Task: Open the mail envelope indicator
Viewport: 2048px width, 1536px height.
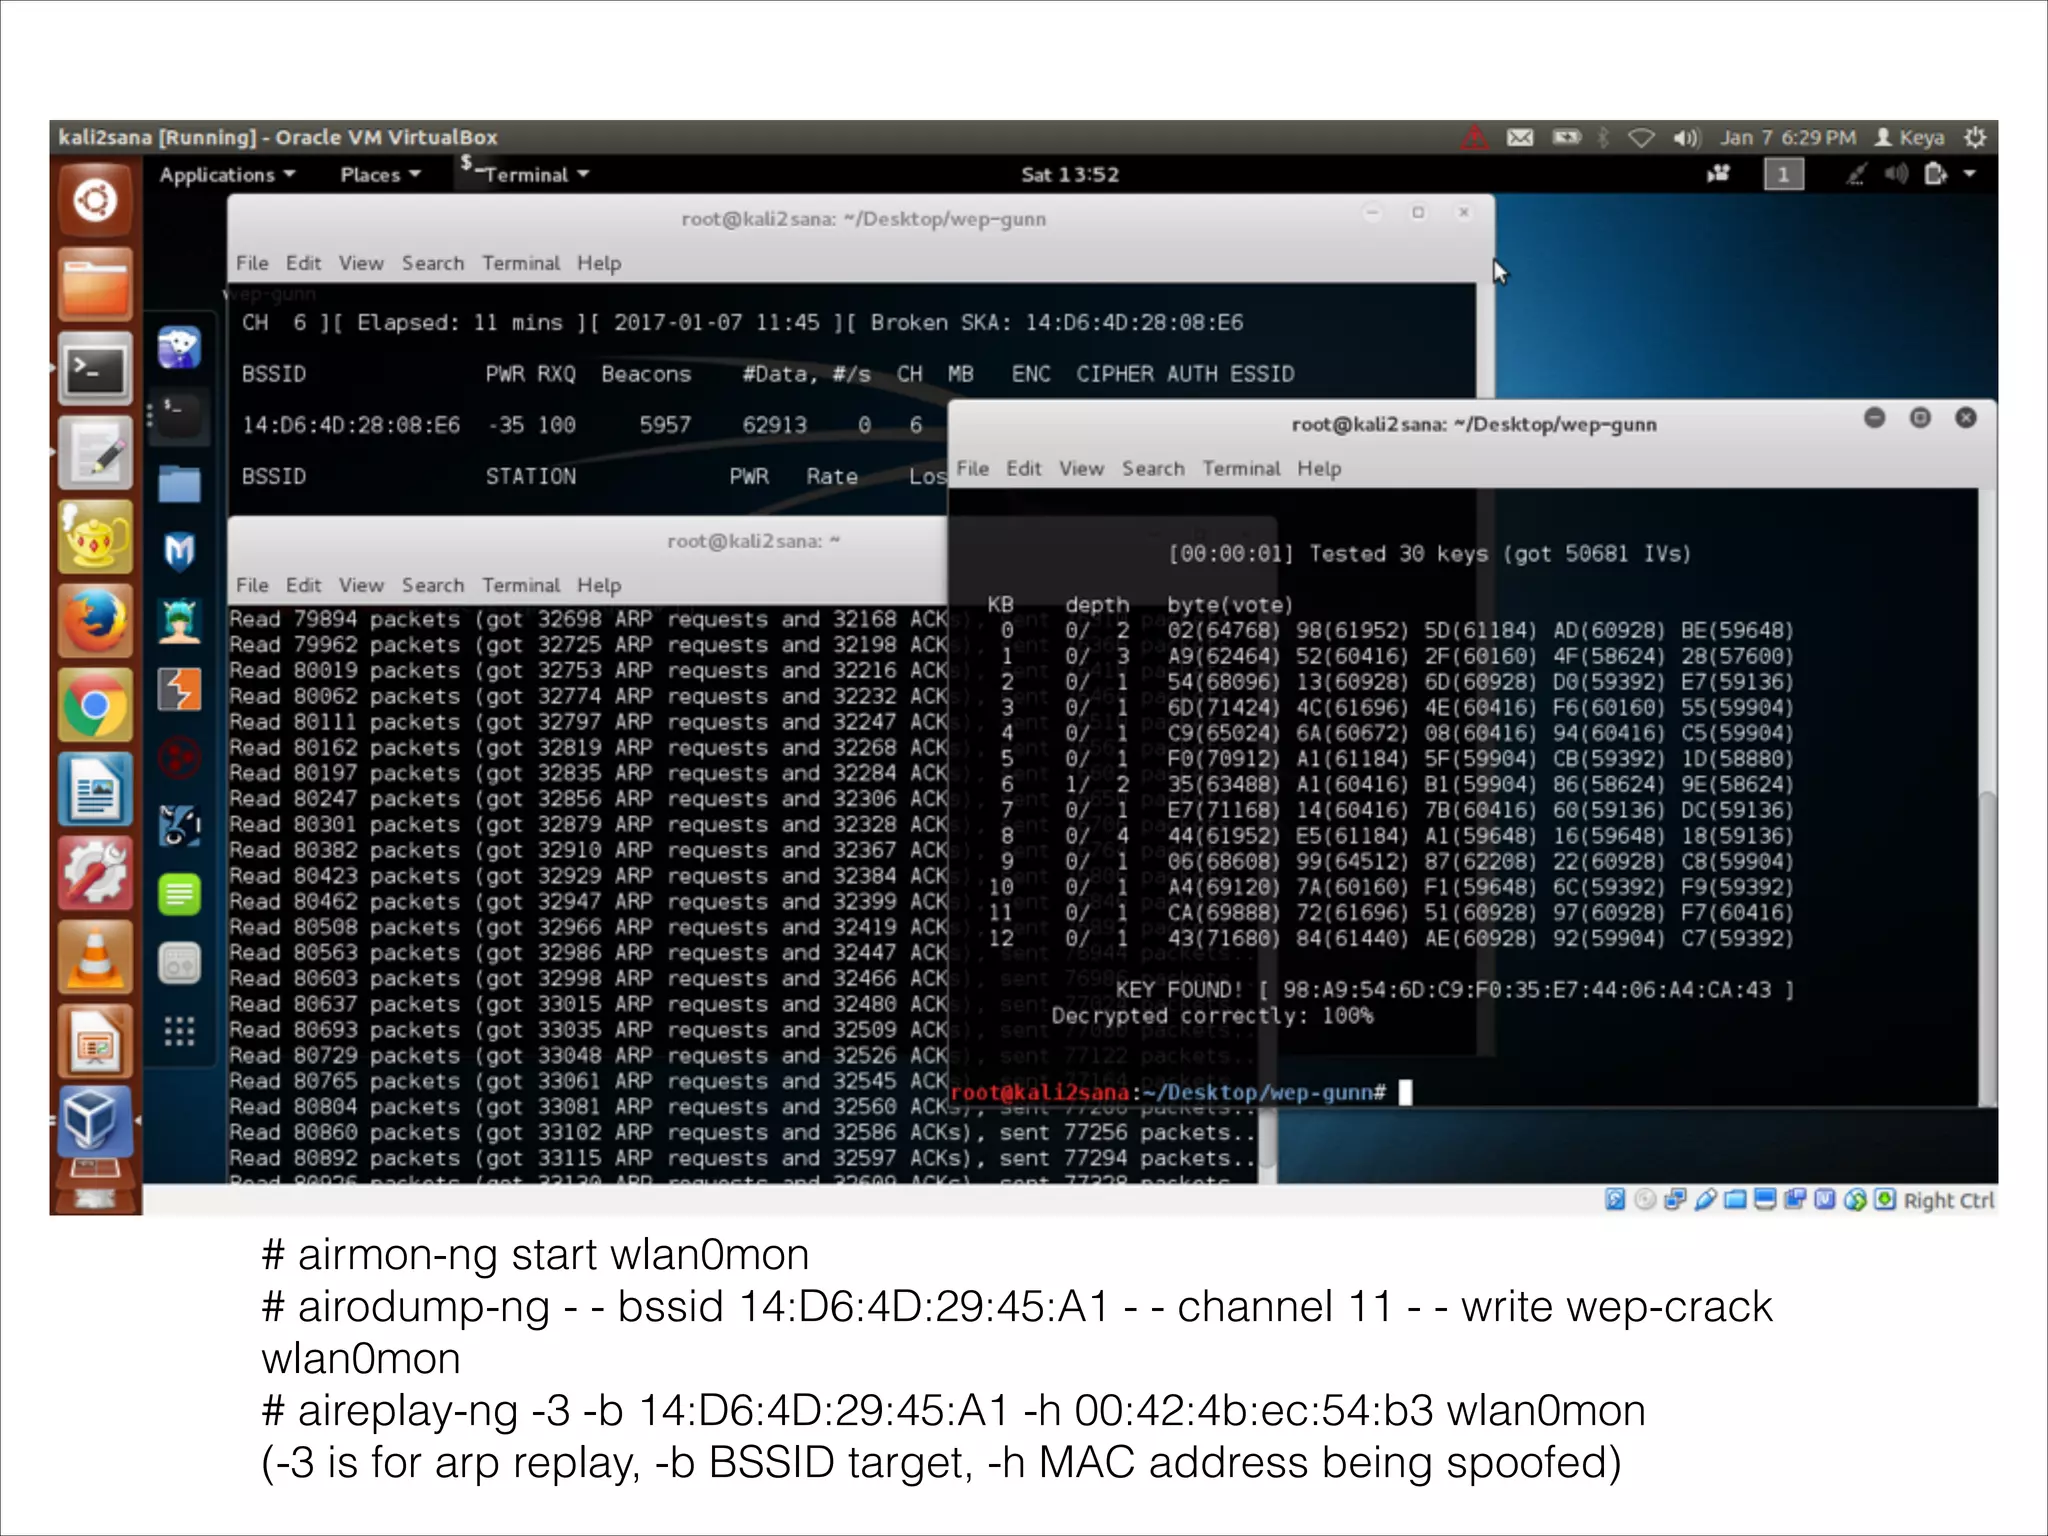Action: click(x=1520, y=137)
